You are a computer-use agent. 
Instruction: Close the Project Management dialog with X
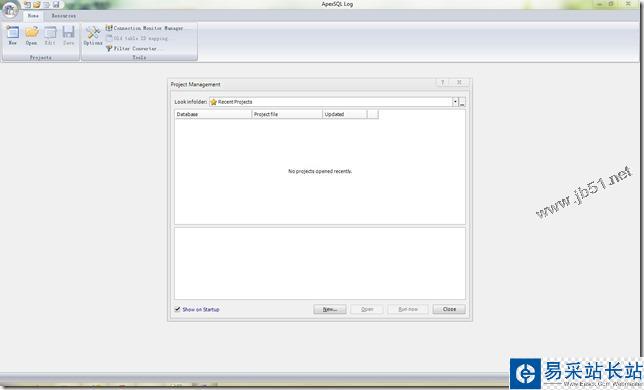pyautogui.click(x=459, y=83)
